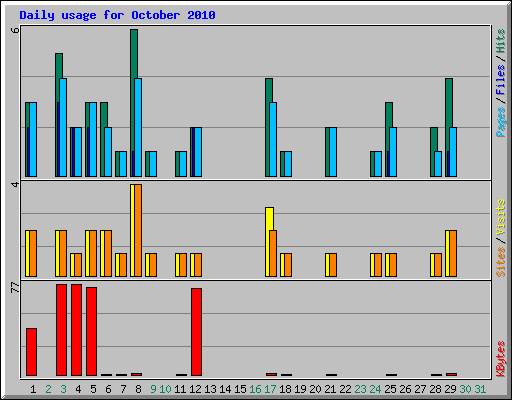Click day label '29' on the x-axis

(x=450, y=389)
